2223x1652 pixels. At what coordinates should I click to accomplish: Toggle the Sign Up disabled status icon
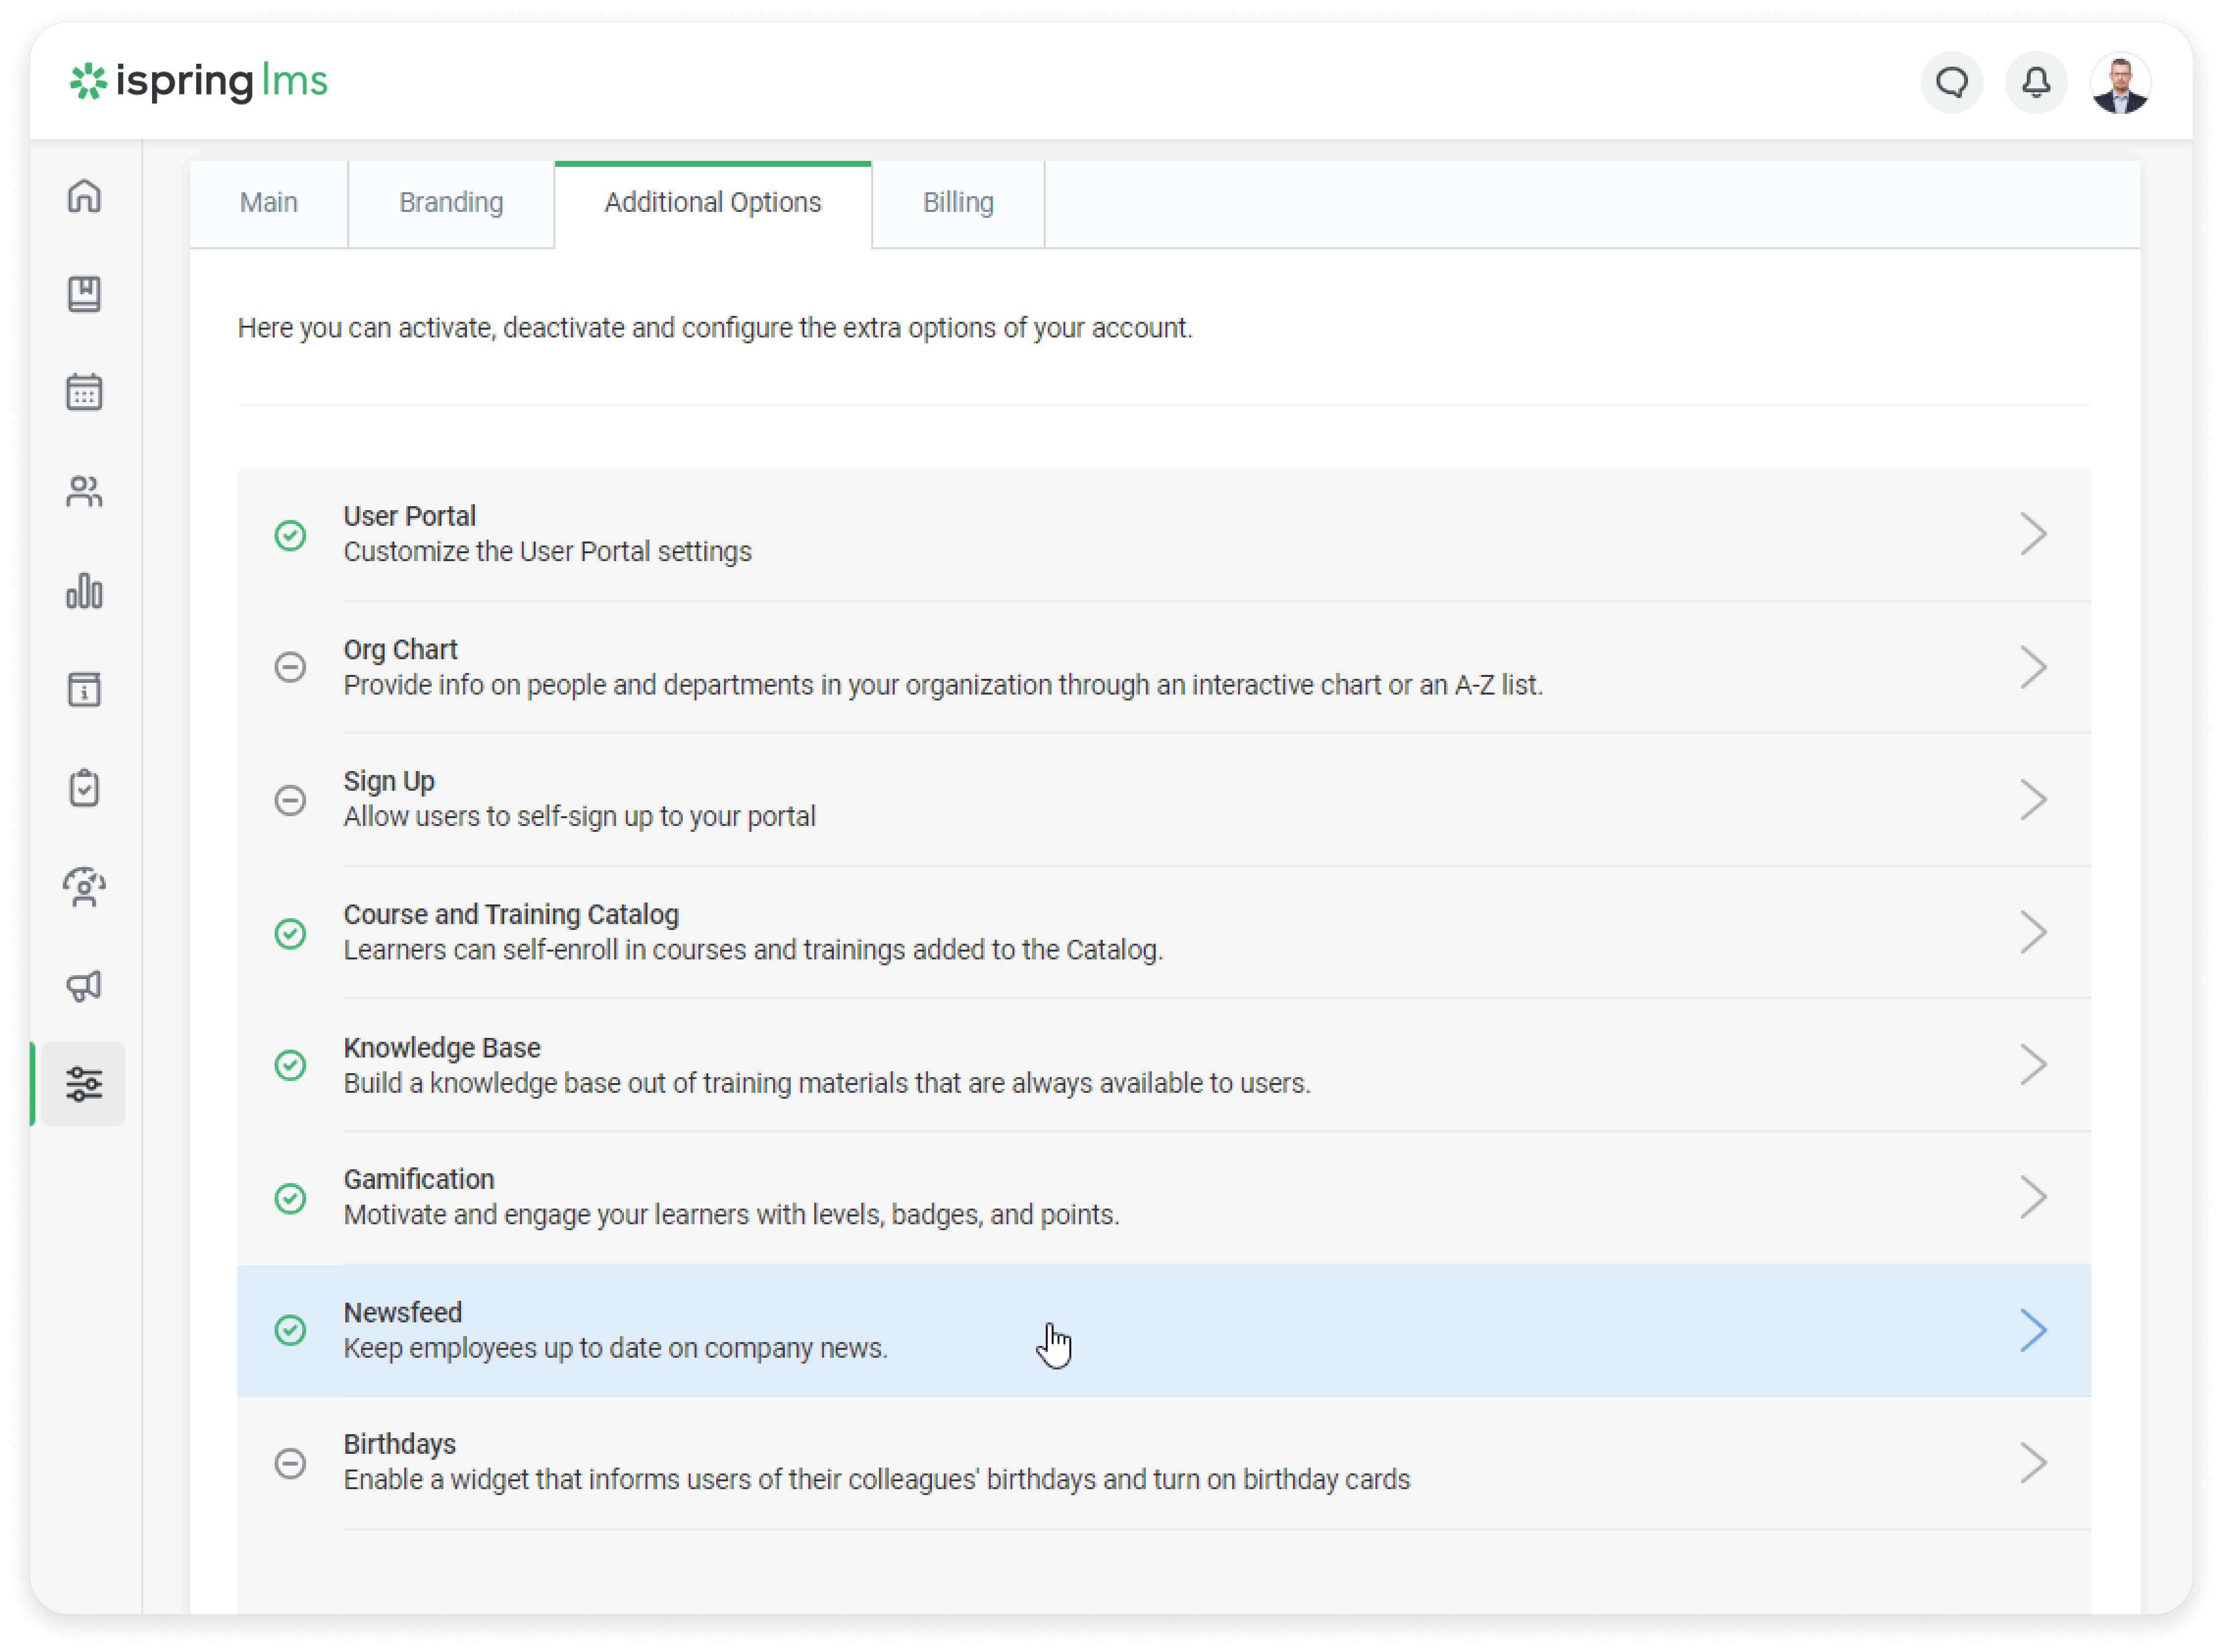[290, 800]
